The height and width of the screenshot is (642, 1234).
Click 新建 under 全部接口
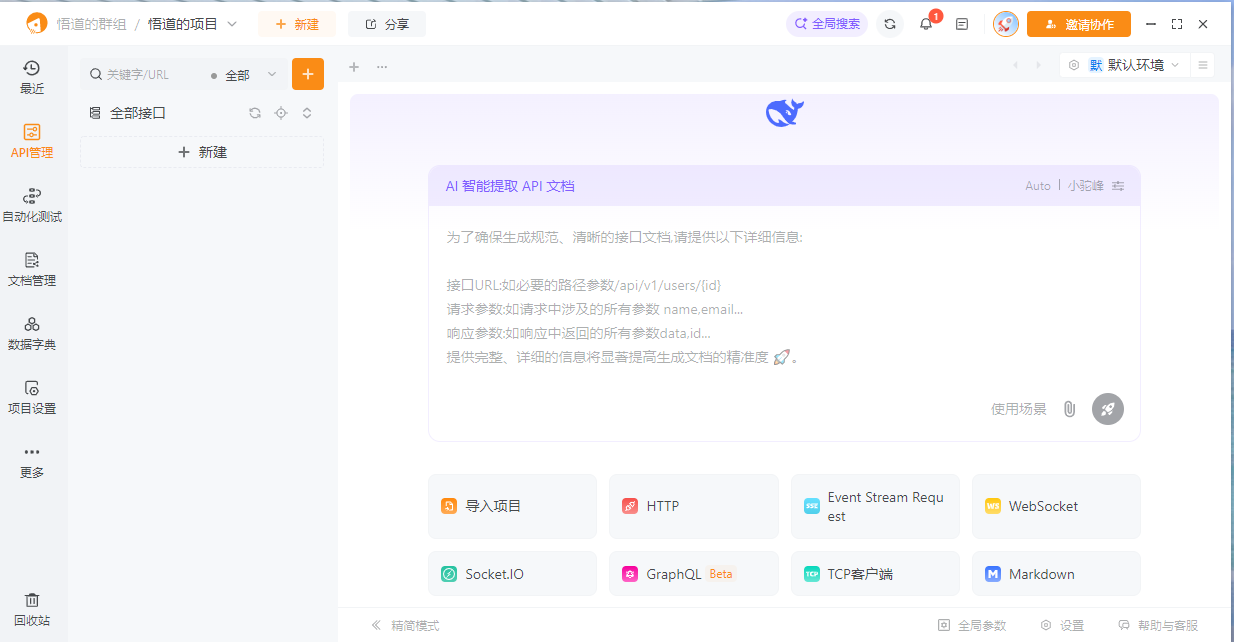(202, 152)
